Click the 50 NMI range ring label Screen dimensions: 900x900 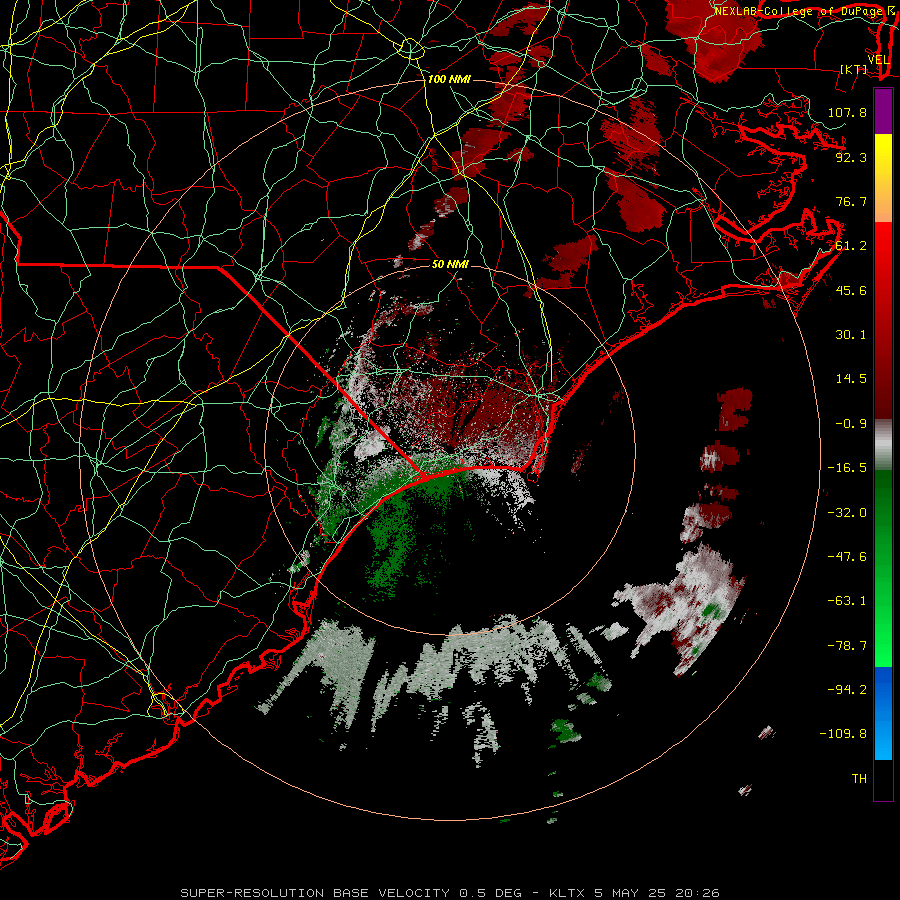coord(450,264)
